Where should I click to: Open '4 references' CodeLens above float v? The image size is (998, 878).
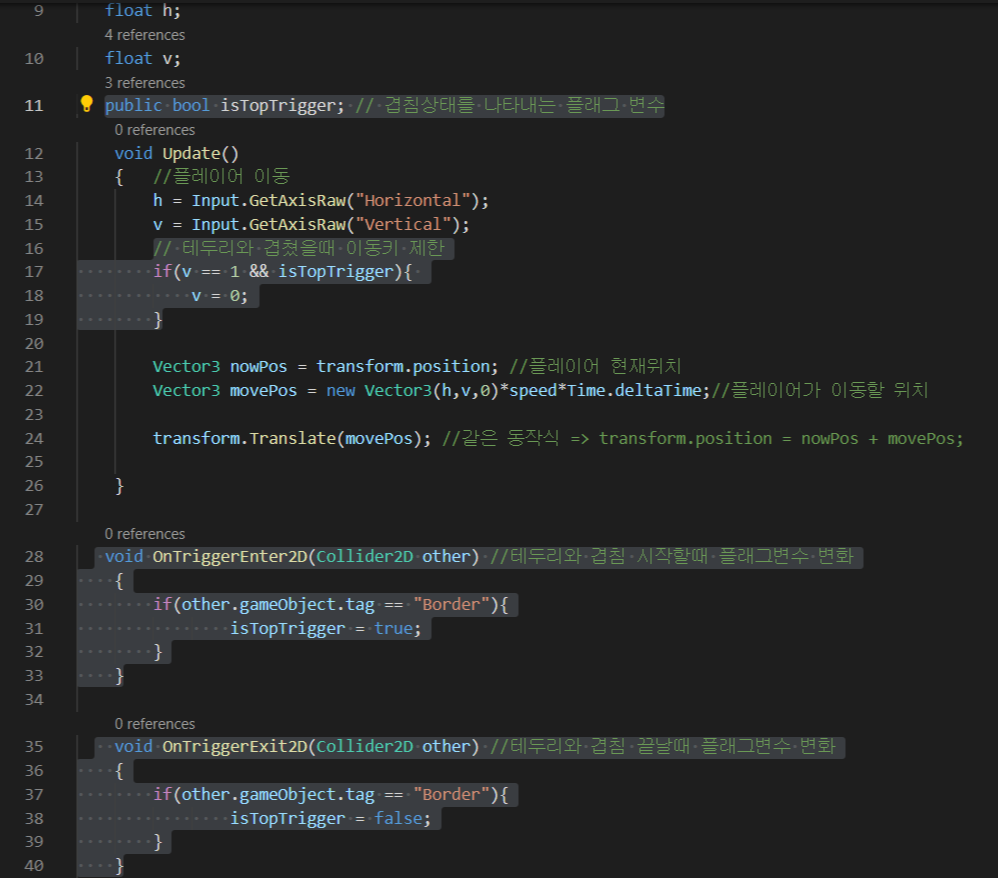[x=144, y=35]
